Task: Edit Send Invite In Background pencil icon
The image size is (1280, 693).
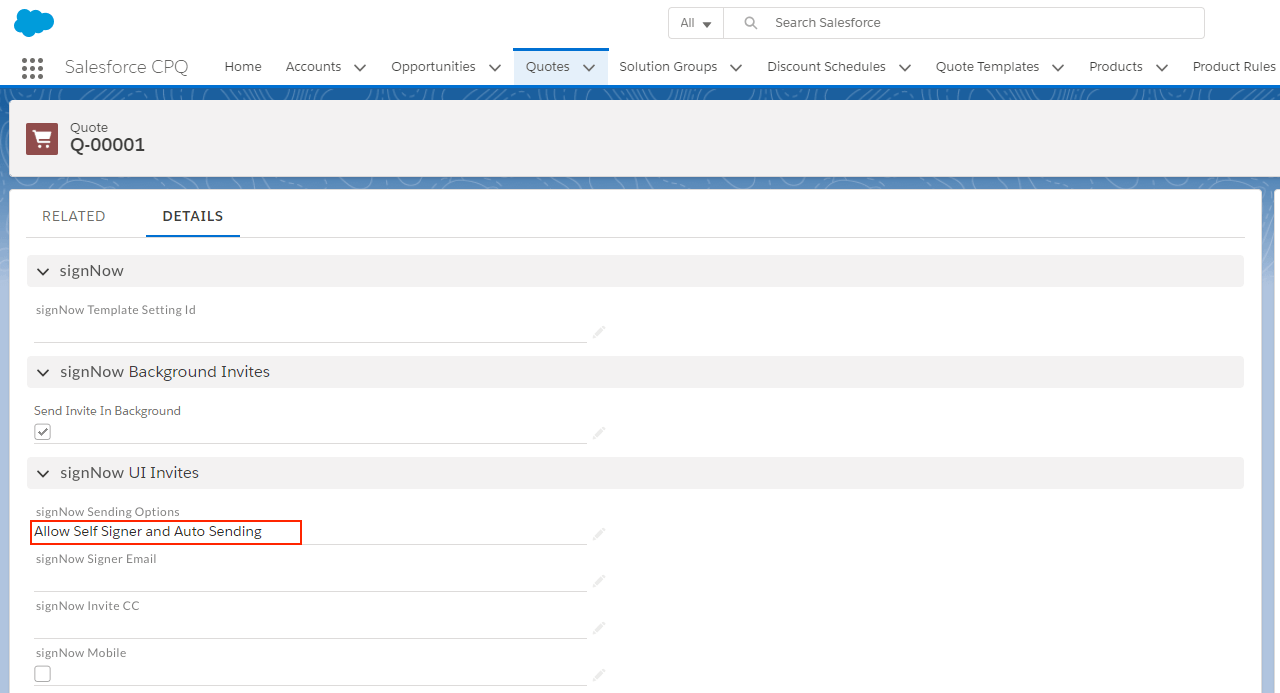Action: tap(599, 433)
